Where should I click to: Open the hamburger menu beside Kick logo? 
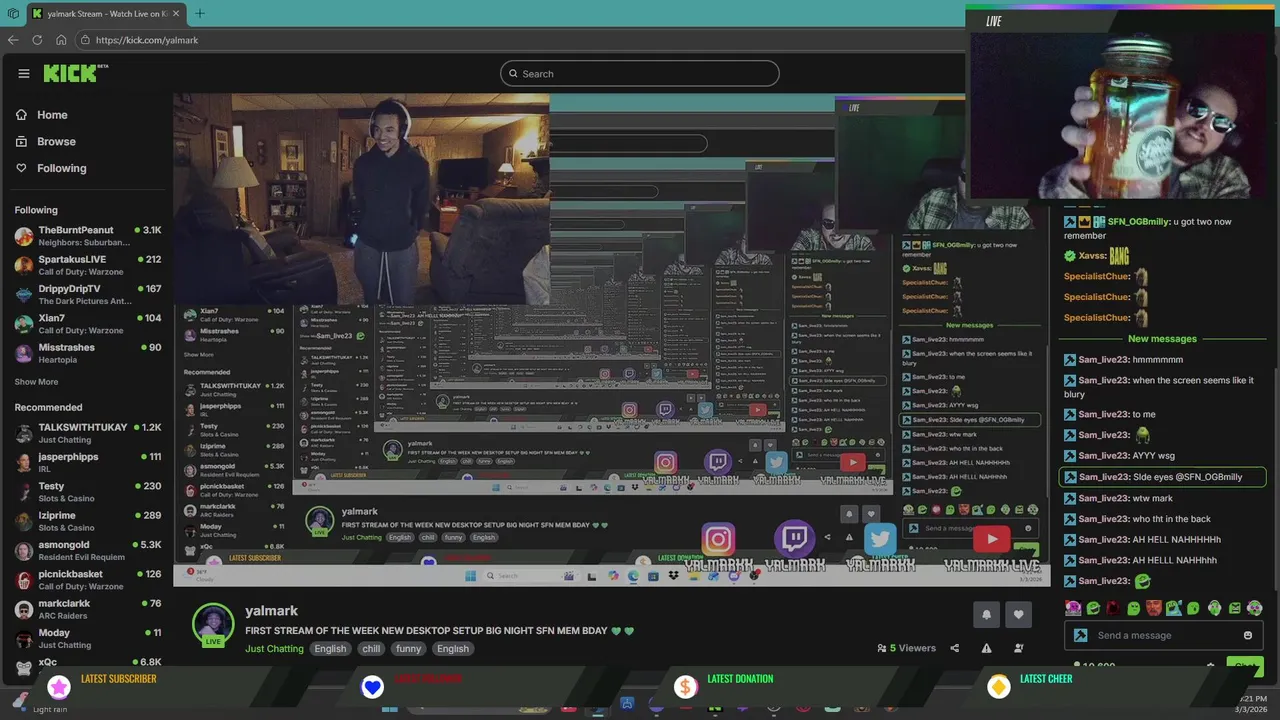coord(24,73)
